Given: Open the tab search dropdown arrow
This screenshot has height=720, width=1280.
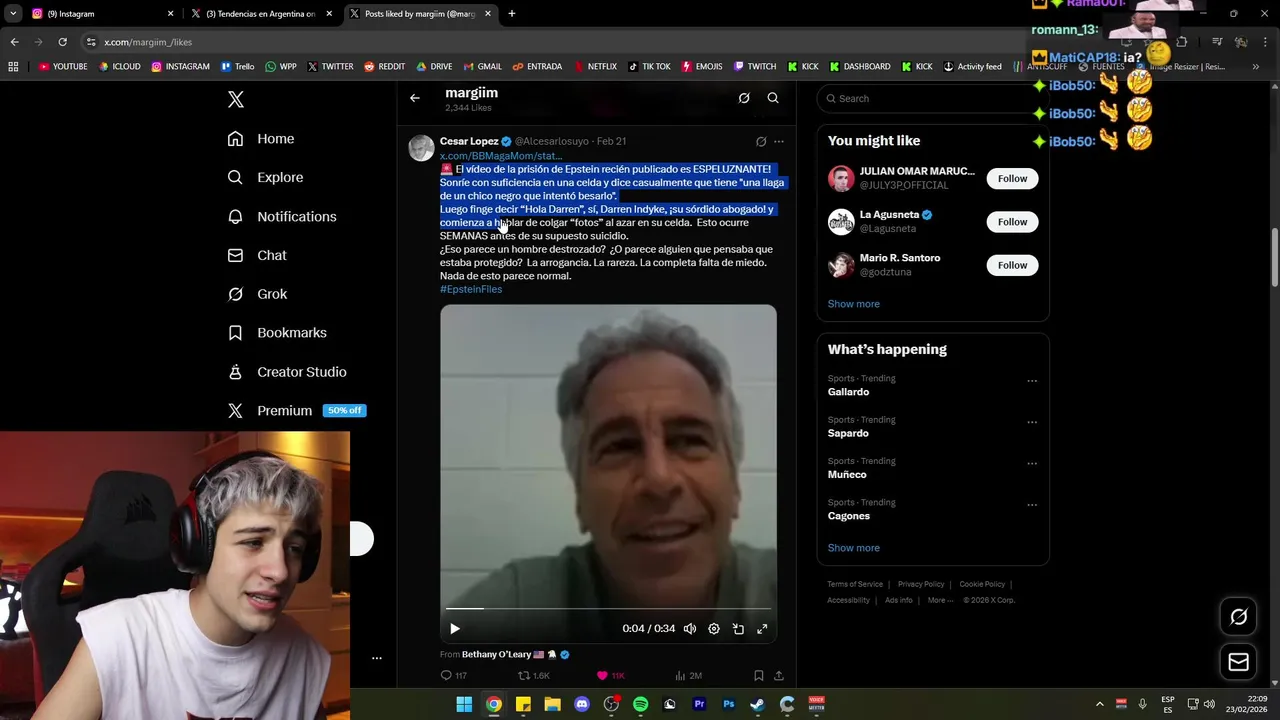Looking at the screenshot, I should click(12, 14).
